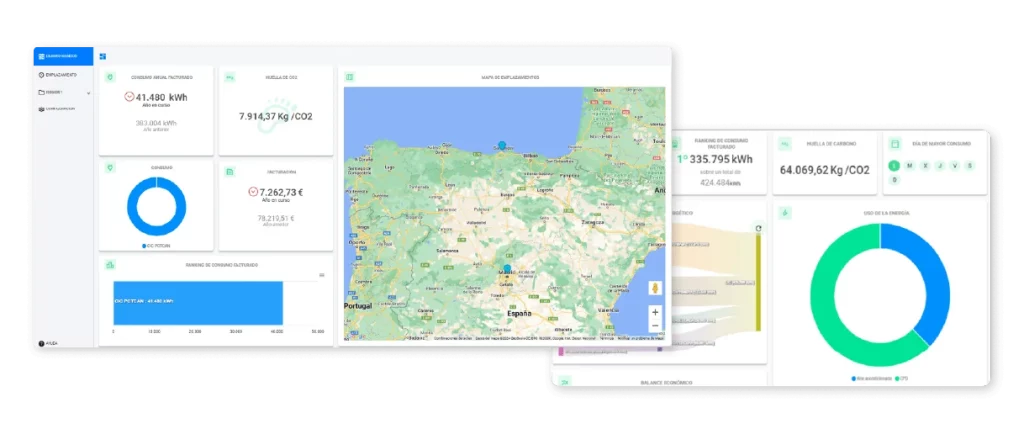Toggle the legend entry under the Consumo donut

click(x=156, y=245)
